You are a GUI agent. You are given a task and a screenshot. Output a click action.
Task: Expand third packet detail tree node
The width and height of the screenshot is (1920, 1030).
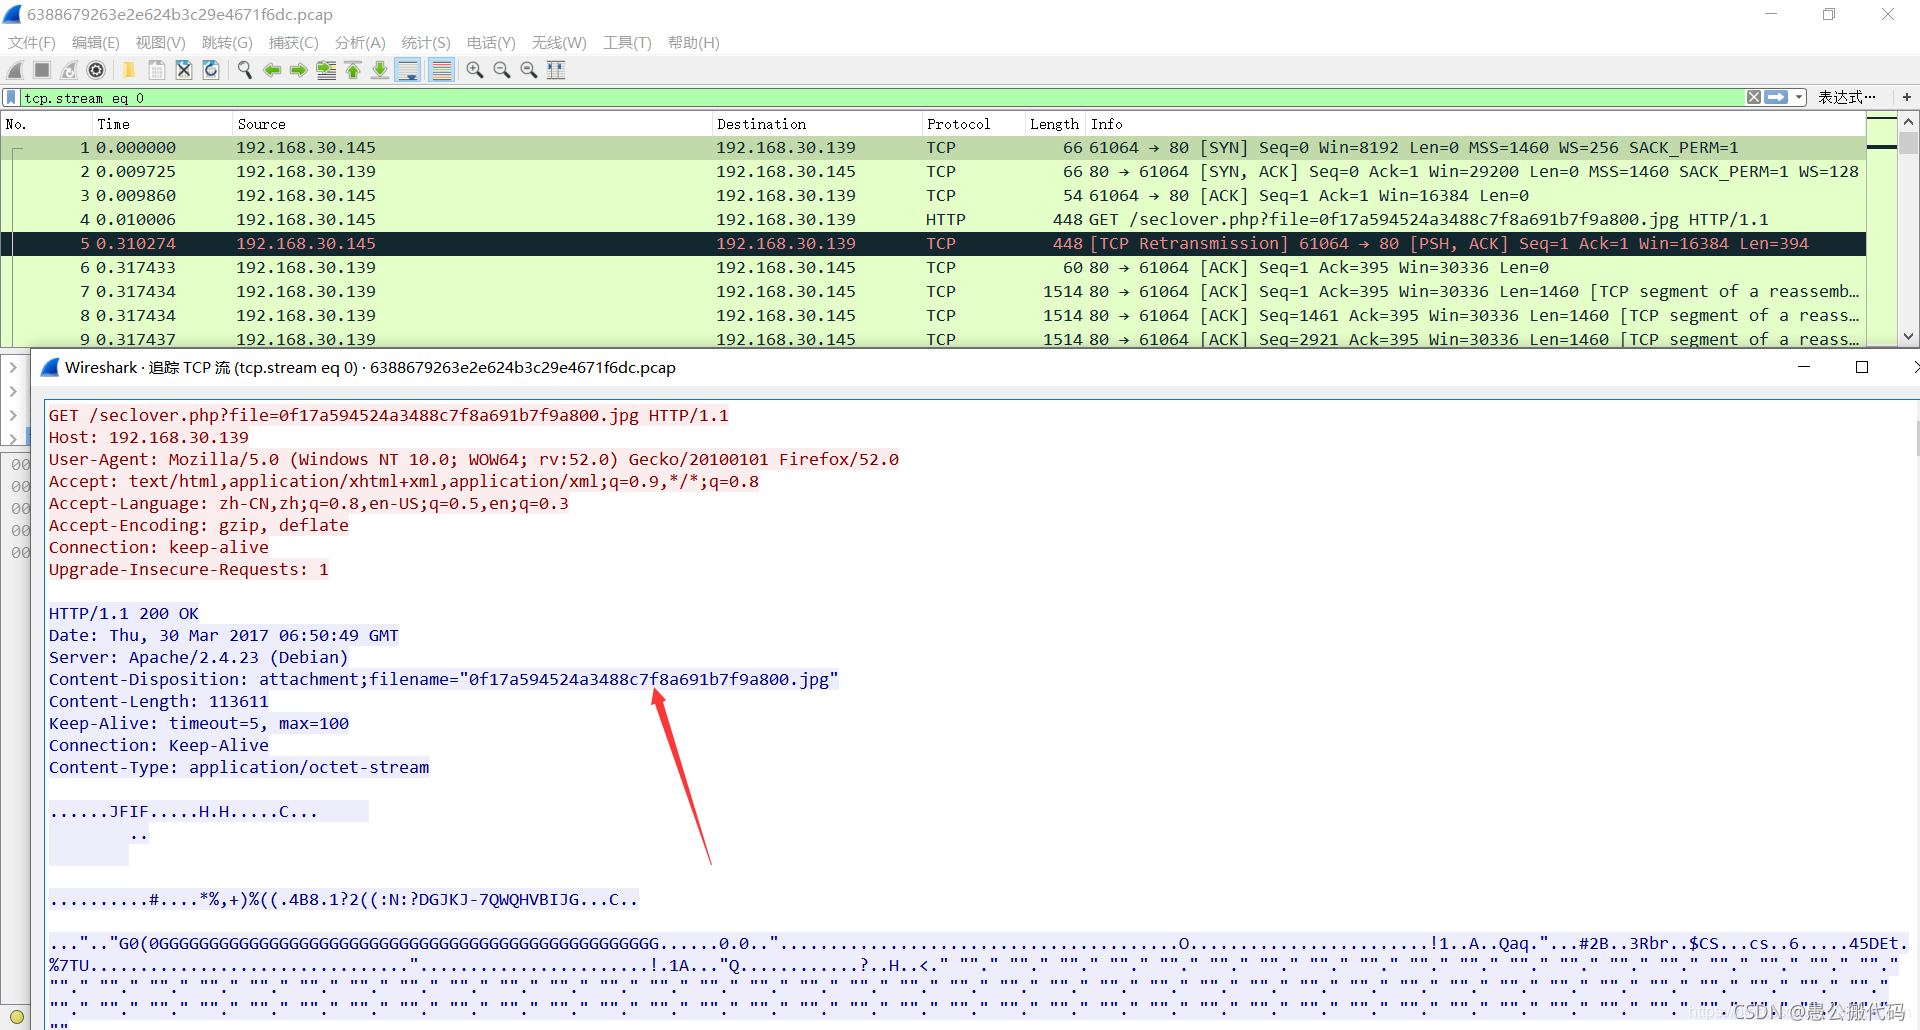(x=13, y=415)
